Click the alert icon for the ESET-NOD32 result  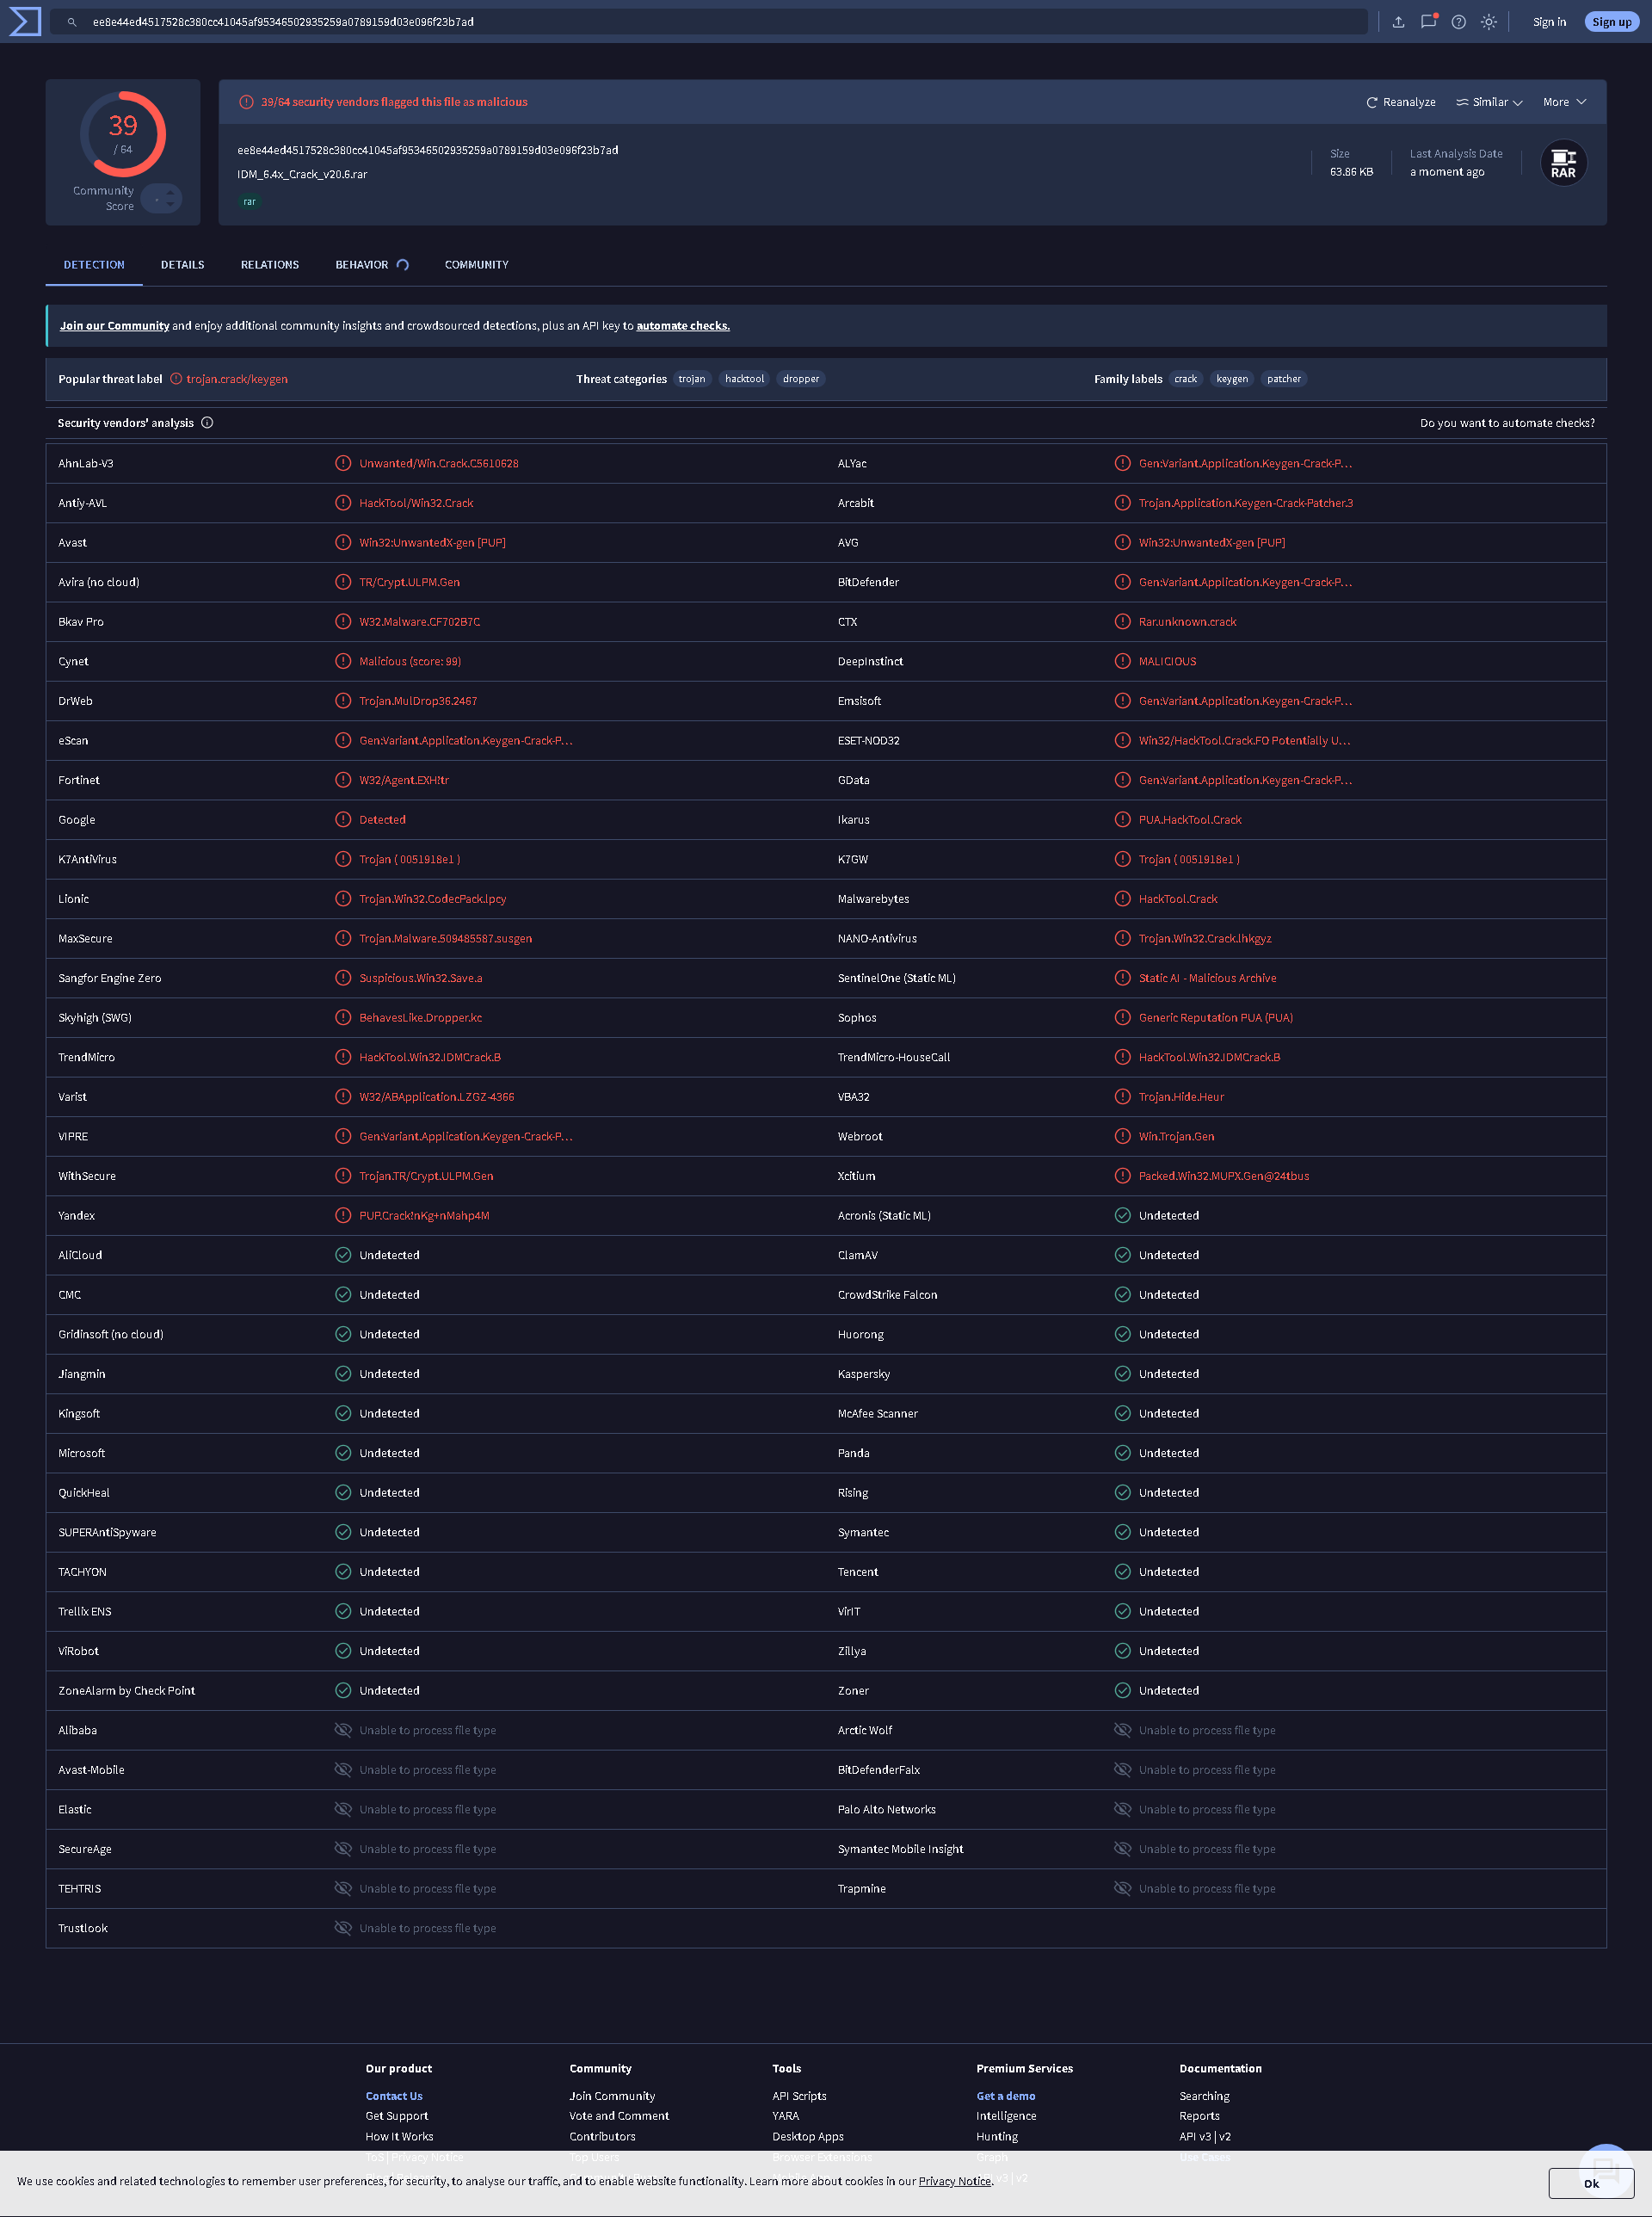[1122, 741]
